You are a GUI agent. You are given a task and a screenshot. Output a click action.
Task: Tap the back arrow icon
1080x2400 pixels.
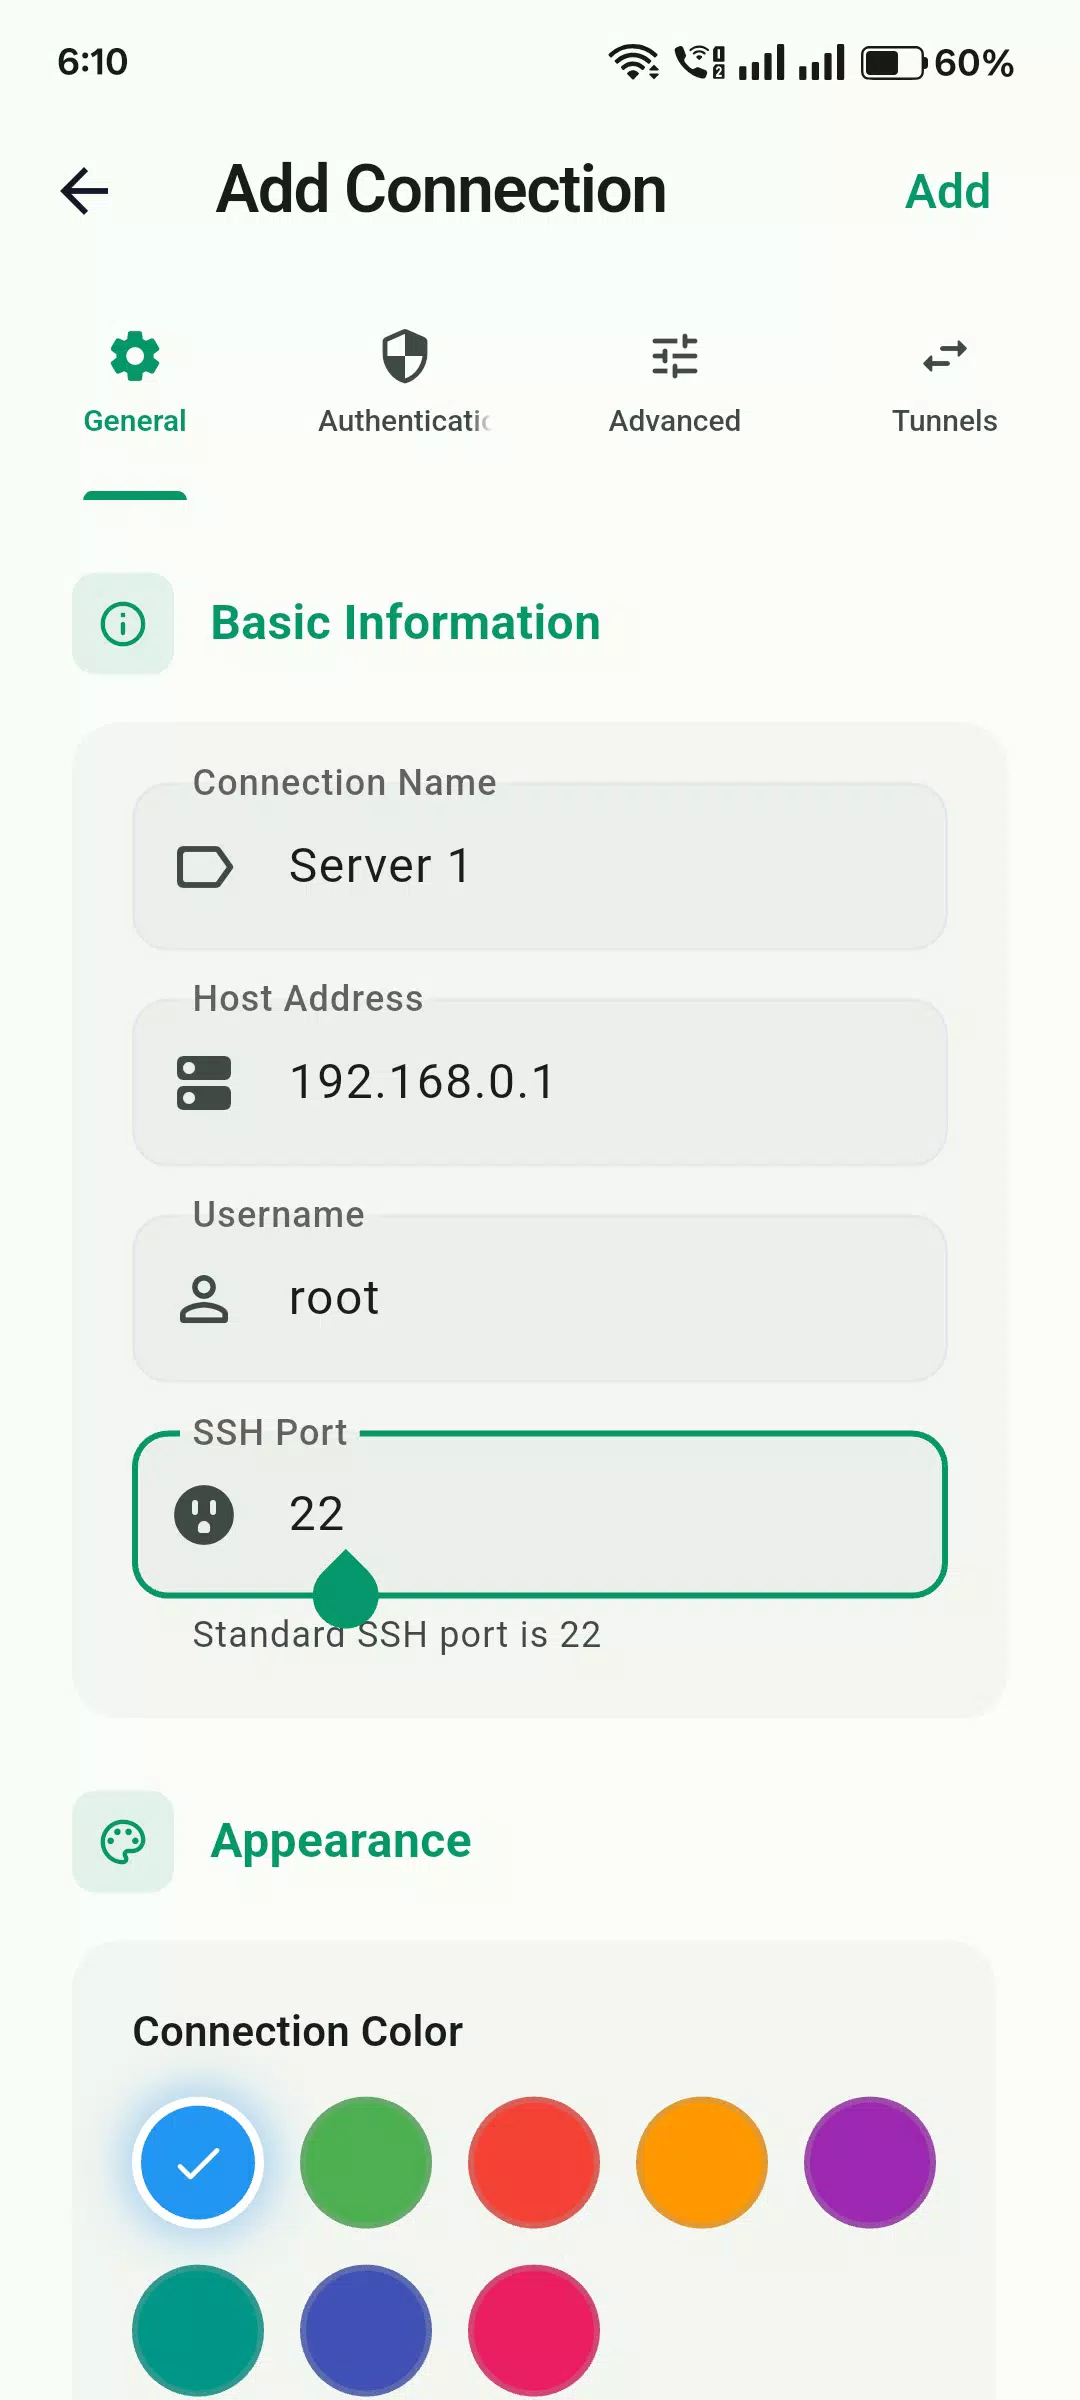coord(84,191)
